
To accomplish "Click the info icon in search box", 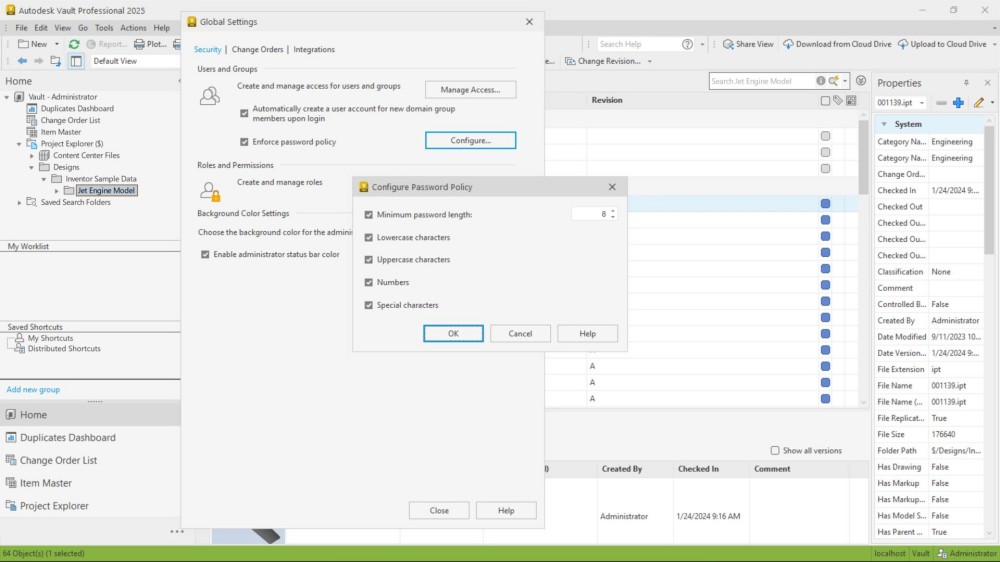I will (x=821, y=81).
